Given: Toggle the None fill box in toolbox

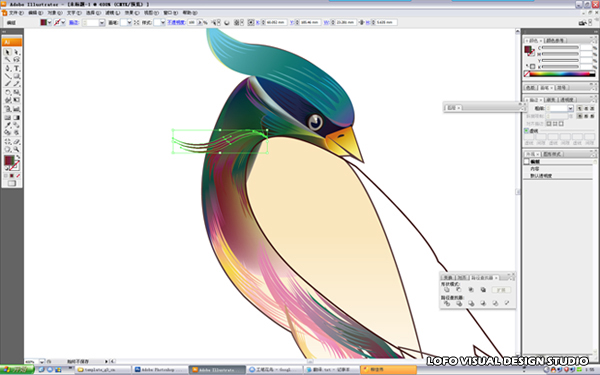Looking at the screenshot, I should [x=18, y=176].
